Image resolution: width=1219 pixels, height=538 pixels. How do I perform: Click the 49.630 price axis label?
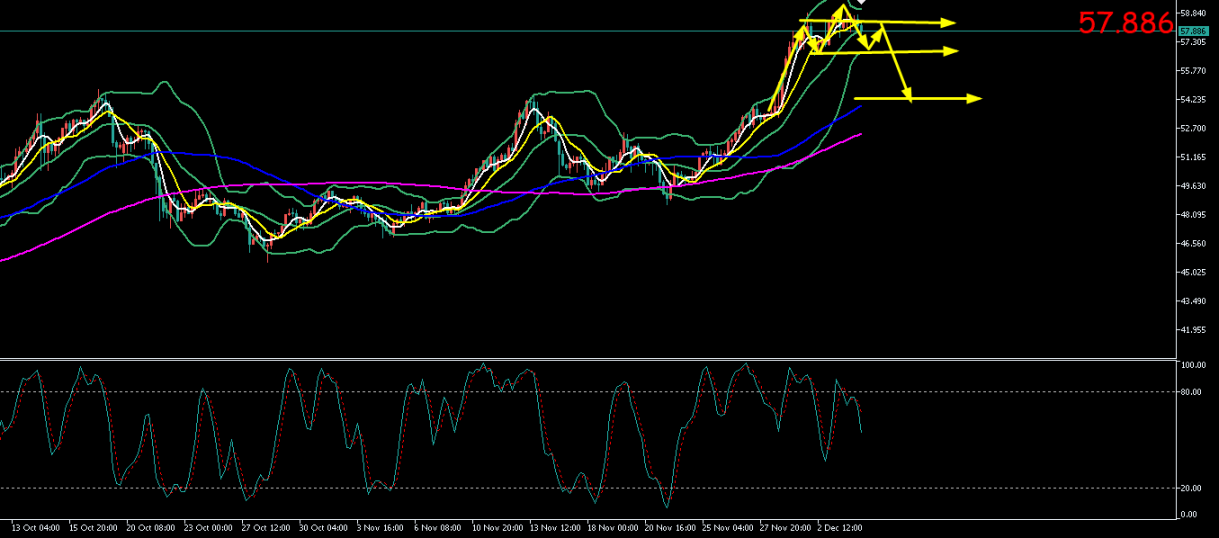(x=1194, y=186)
